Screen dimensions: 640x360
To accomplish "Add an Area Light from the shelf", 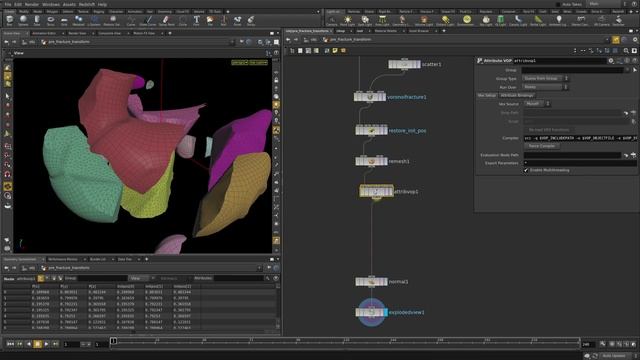I will tap(382, 20).
